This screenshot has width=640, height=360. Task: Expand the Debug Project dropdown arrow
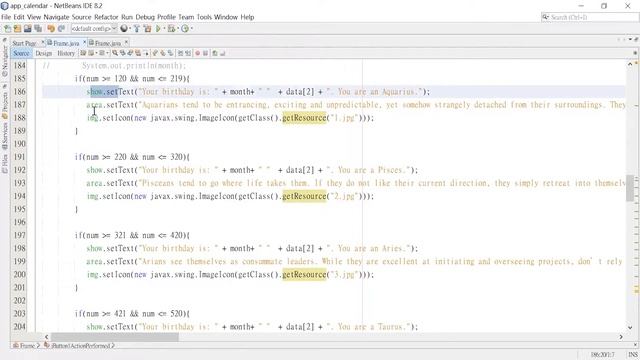178,29
